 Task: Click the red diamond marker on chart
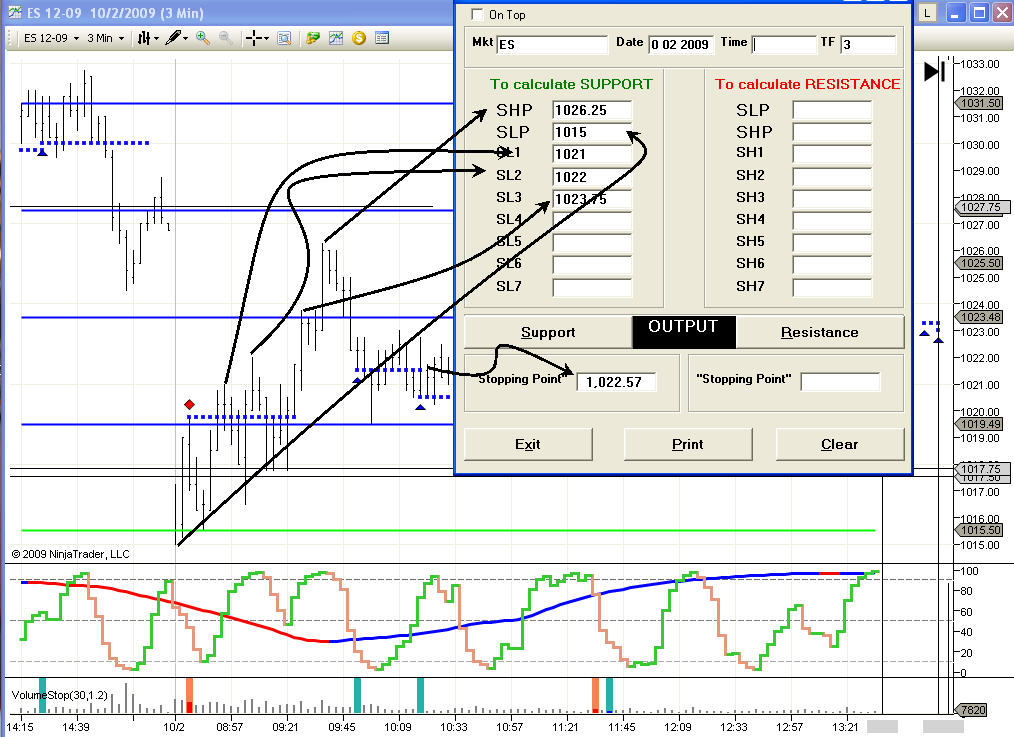pyautogui.click(x=189, y=404)
